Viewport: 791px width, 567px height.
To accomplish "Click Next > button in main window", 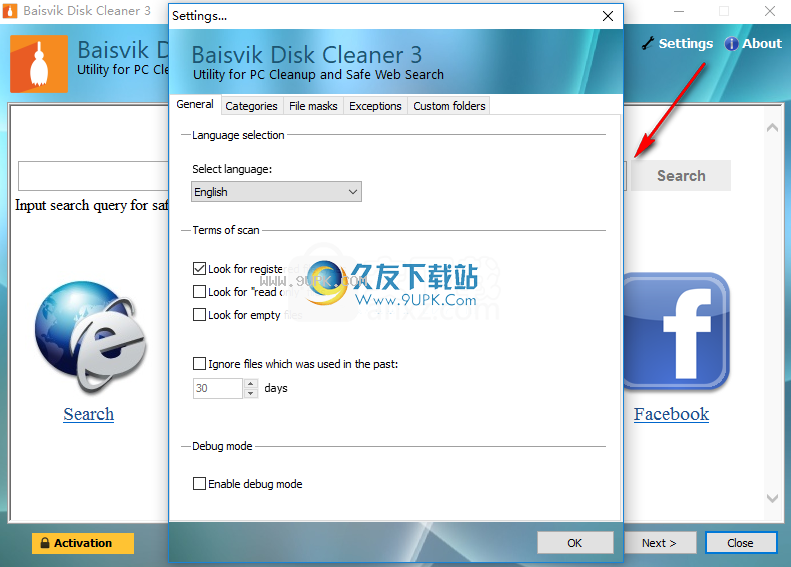I will tap(659, 543).
